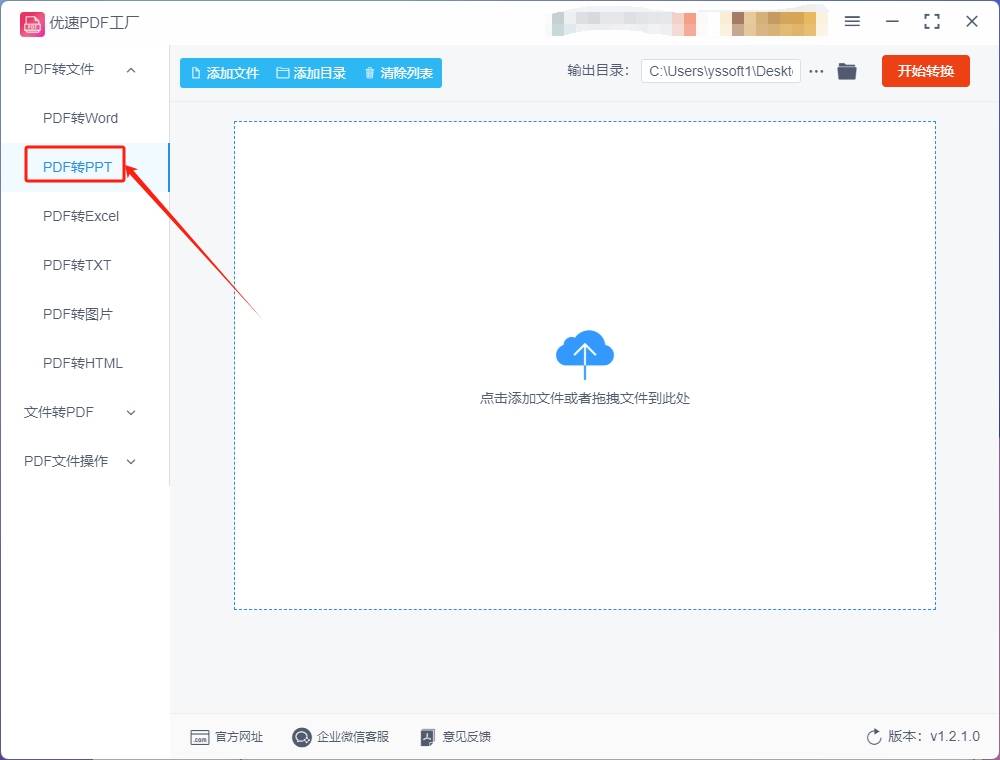
Task: Click the 开始转换 button
Action: click(x=925, y=71)
